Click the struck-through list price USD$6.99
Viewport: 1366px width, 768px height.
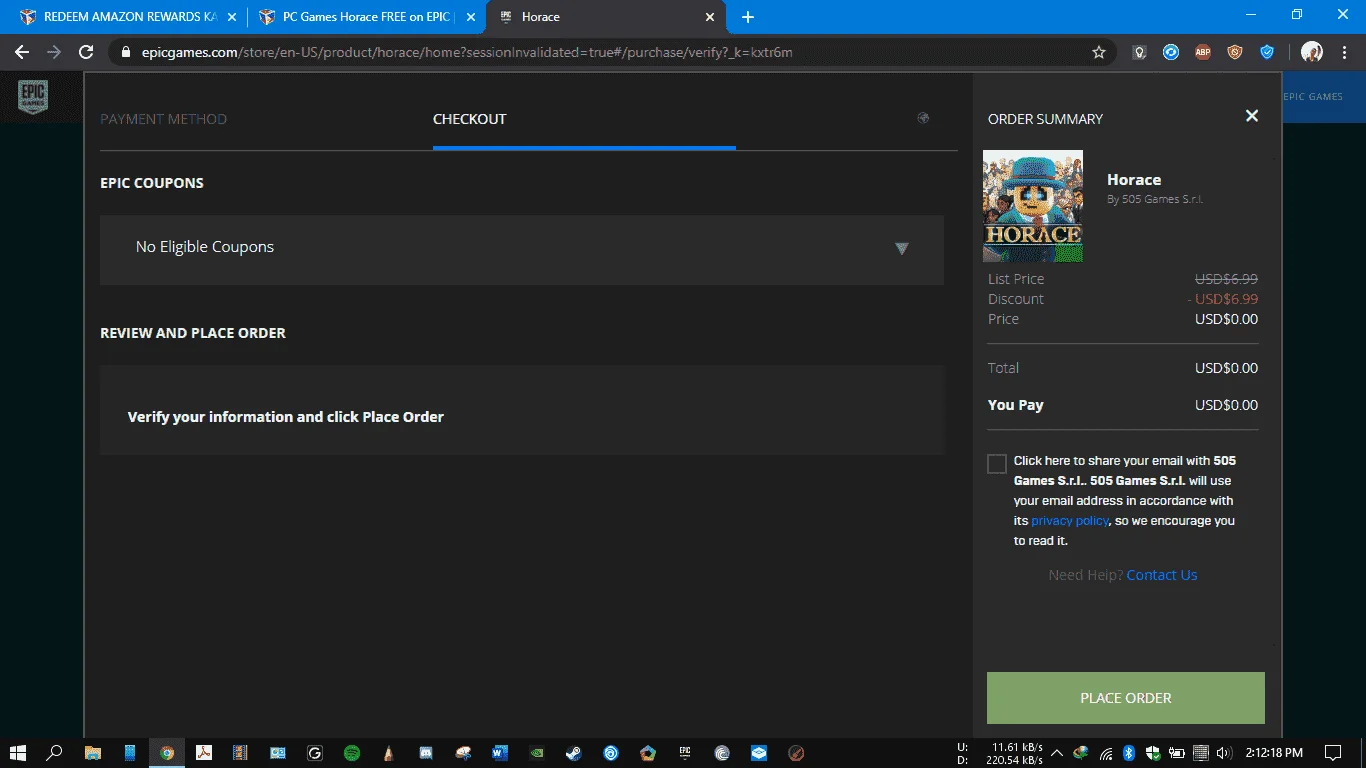click(x=1226, y=279)
